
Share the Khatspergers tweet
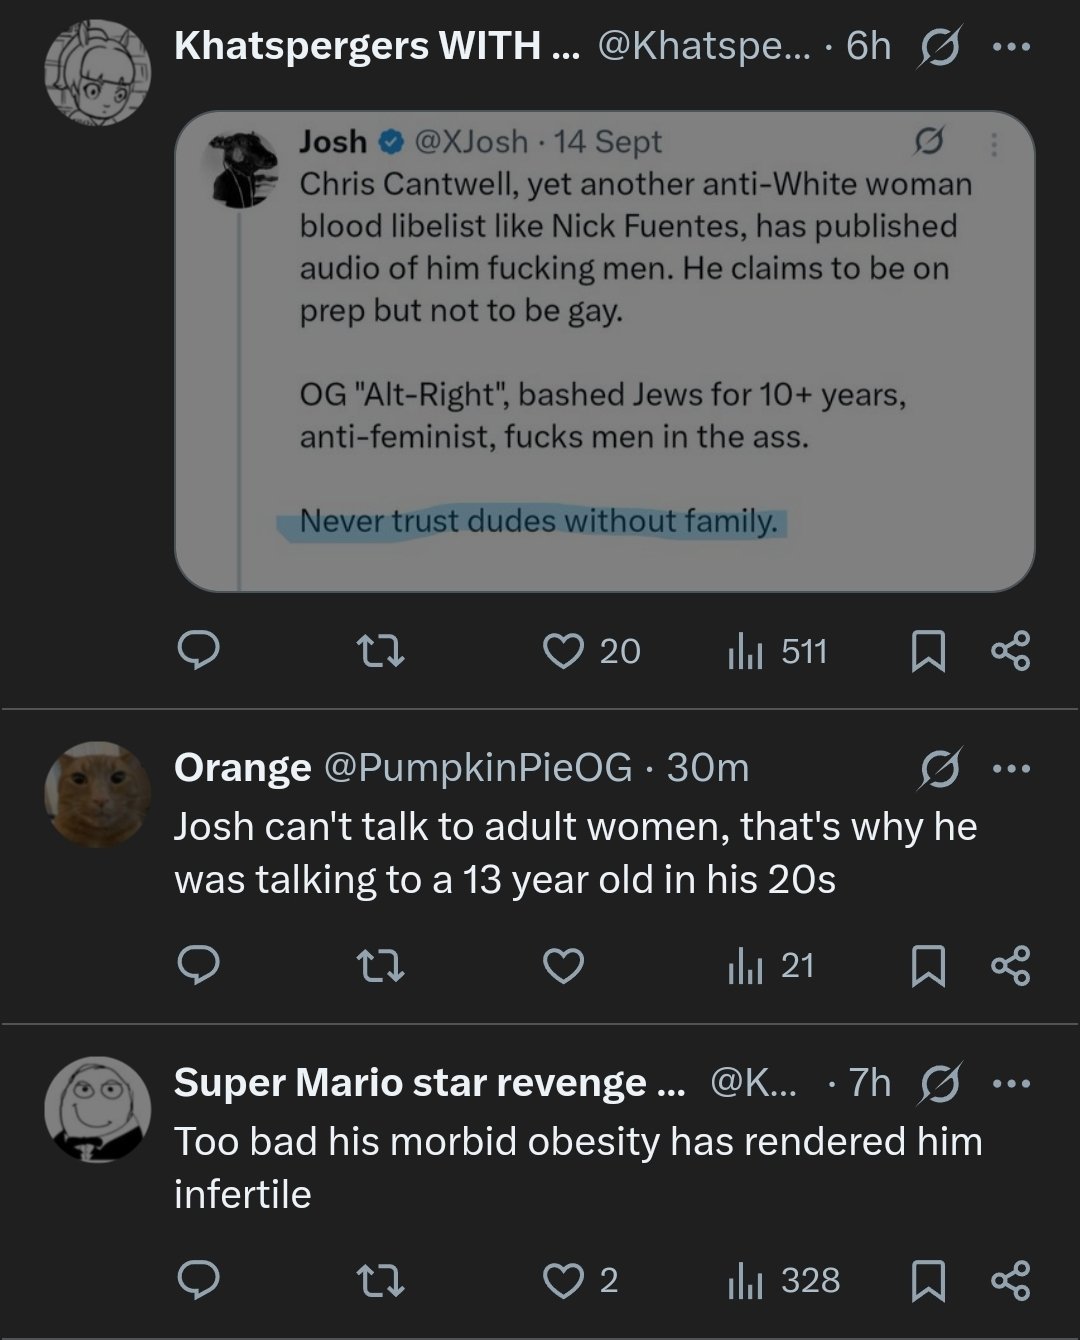coord(1010,652)
